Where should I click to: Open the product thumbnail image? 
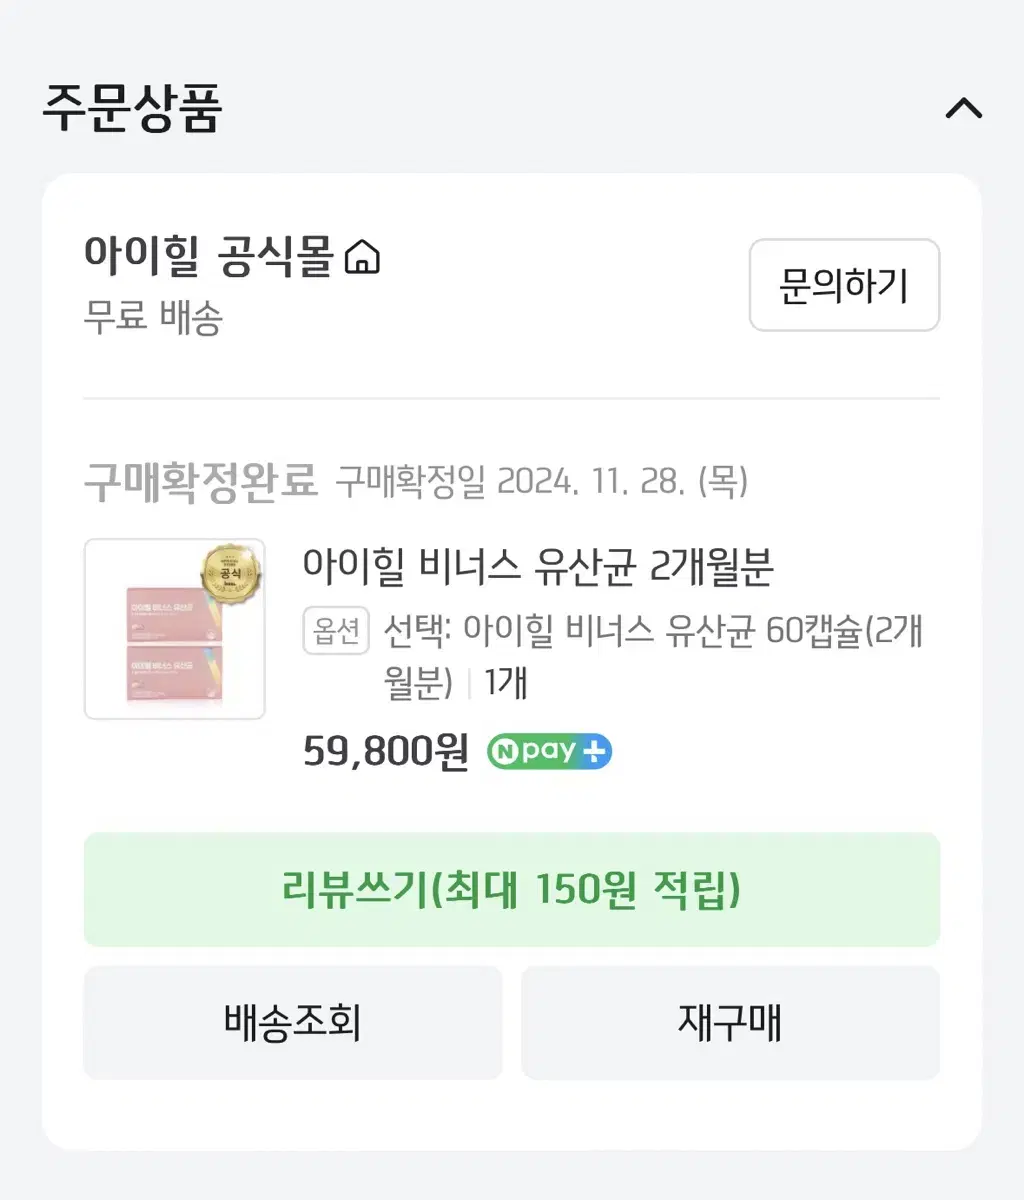[175, 629]
